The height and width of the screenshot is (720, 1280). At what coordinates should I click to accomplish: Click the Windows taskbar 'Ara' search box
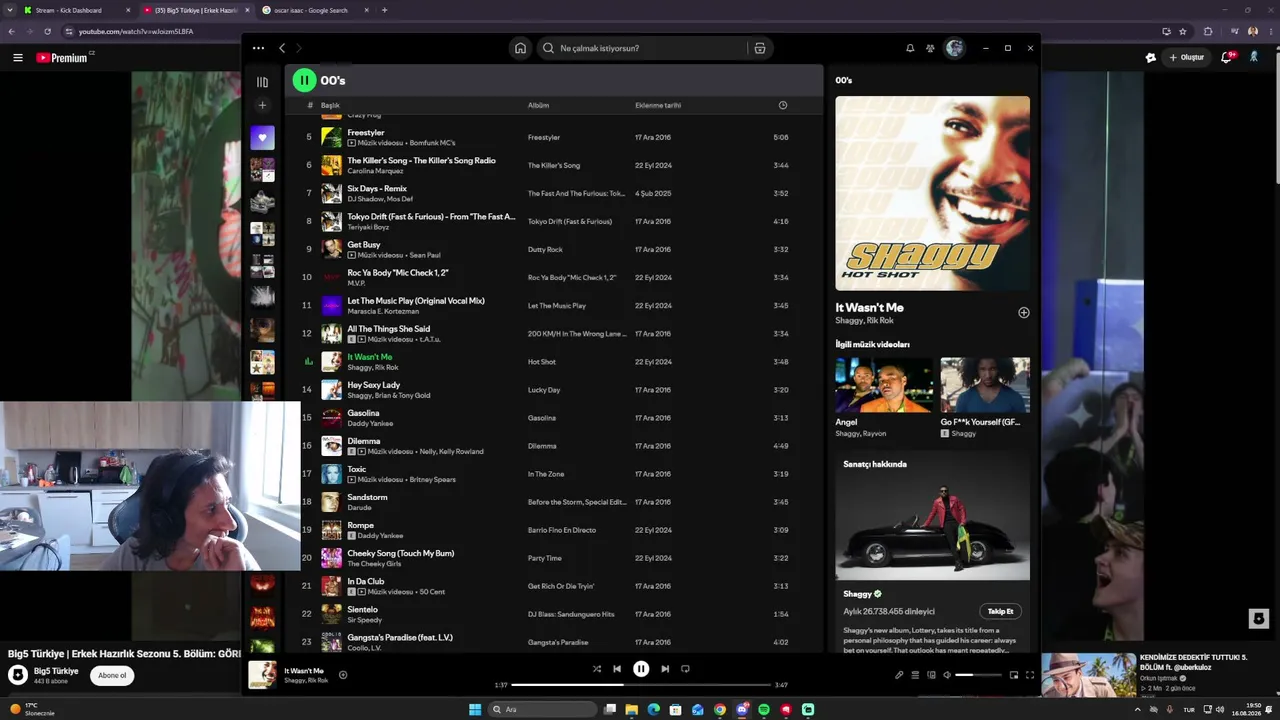(544, 710)
